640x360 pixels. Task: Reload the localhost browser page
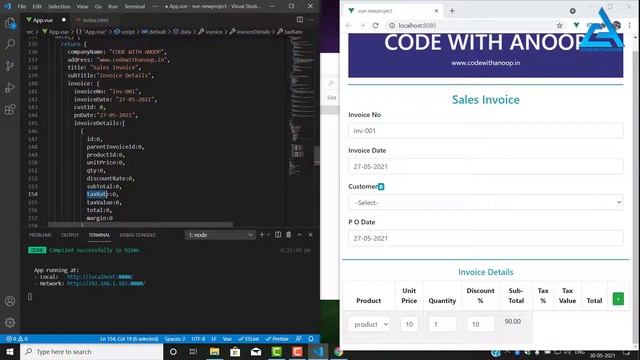click(376, 25)
